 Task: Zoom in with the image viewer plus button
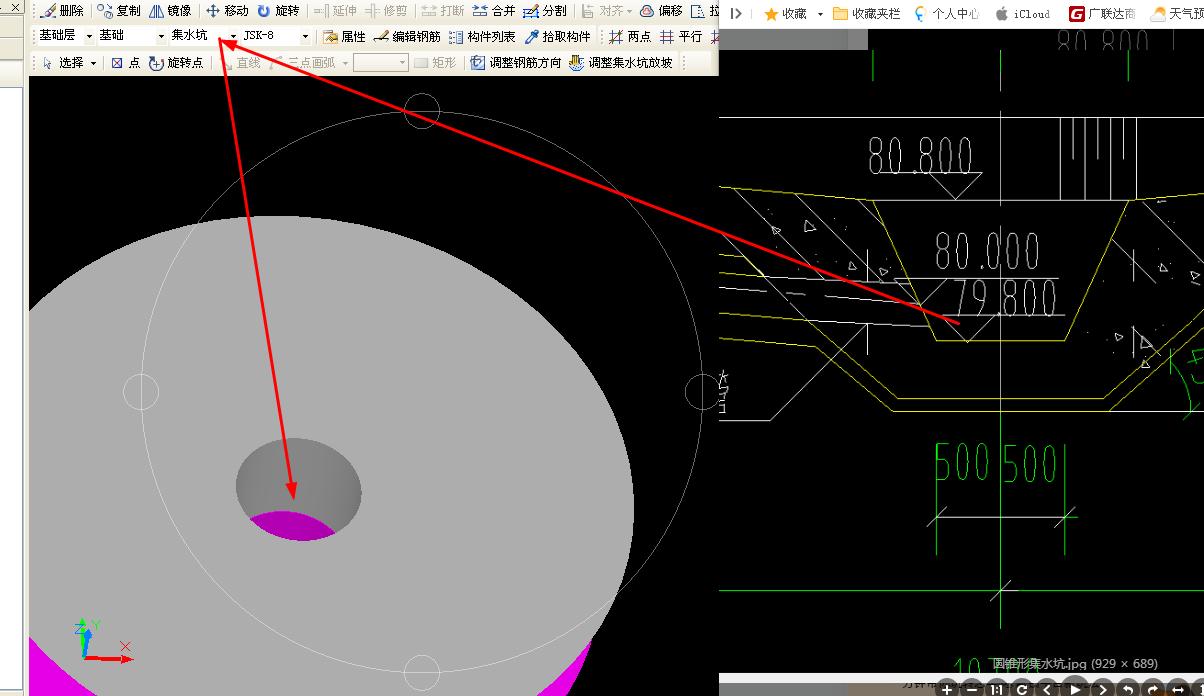[x=946, y=689]
